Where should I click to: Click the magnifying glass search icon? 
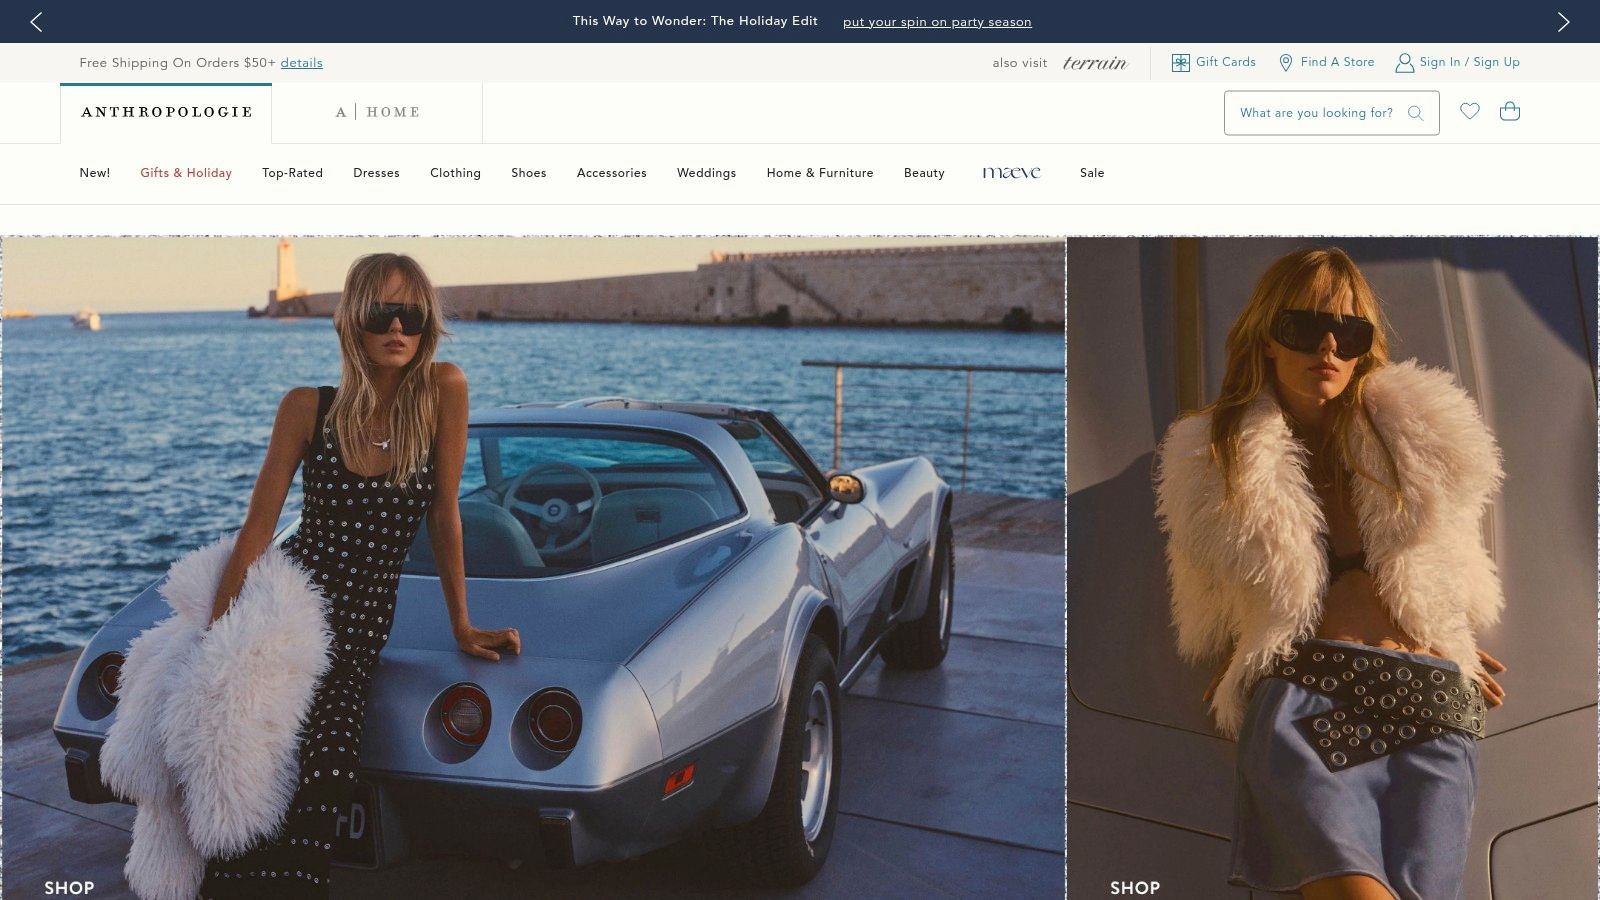(1415, 113)
